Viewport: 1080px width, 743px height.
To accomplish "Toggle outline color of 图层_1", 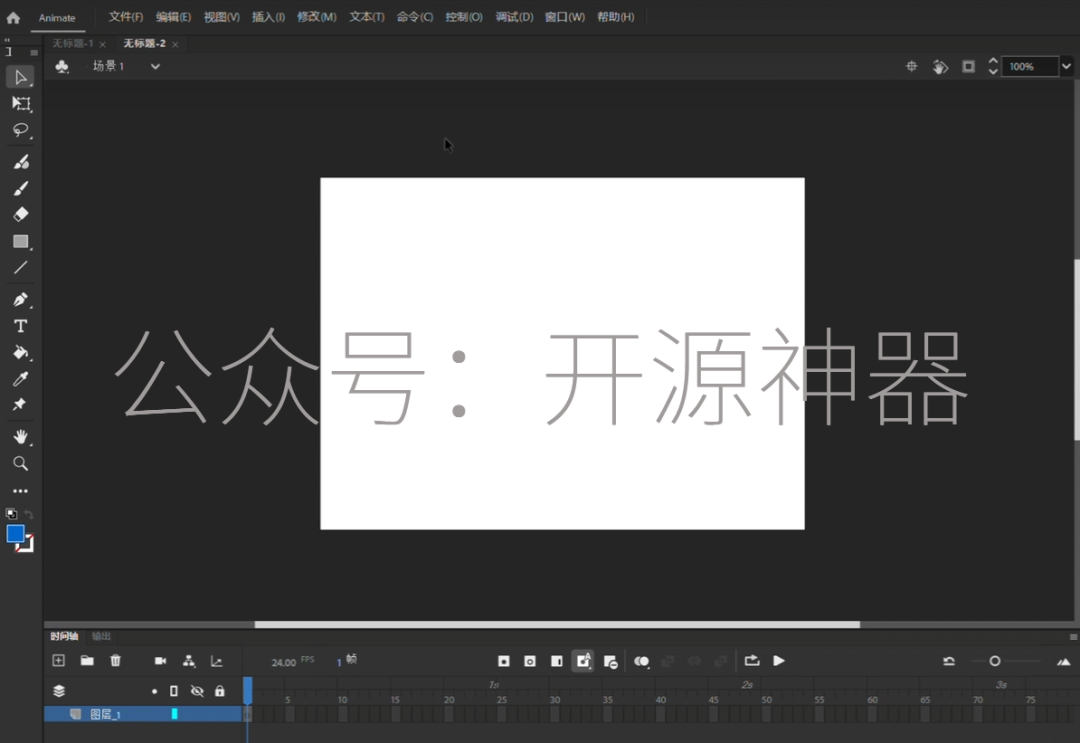I will pos(174,714).
